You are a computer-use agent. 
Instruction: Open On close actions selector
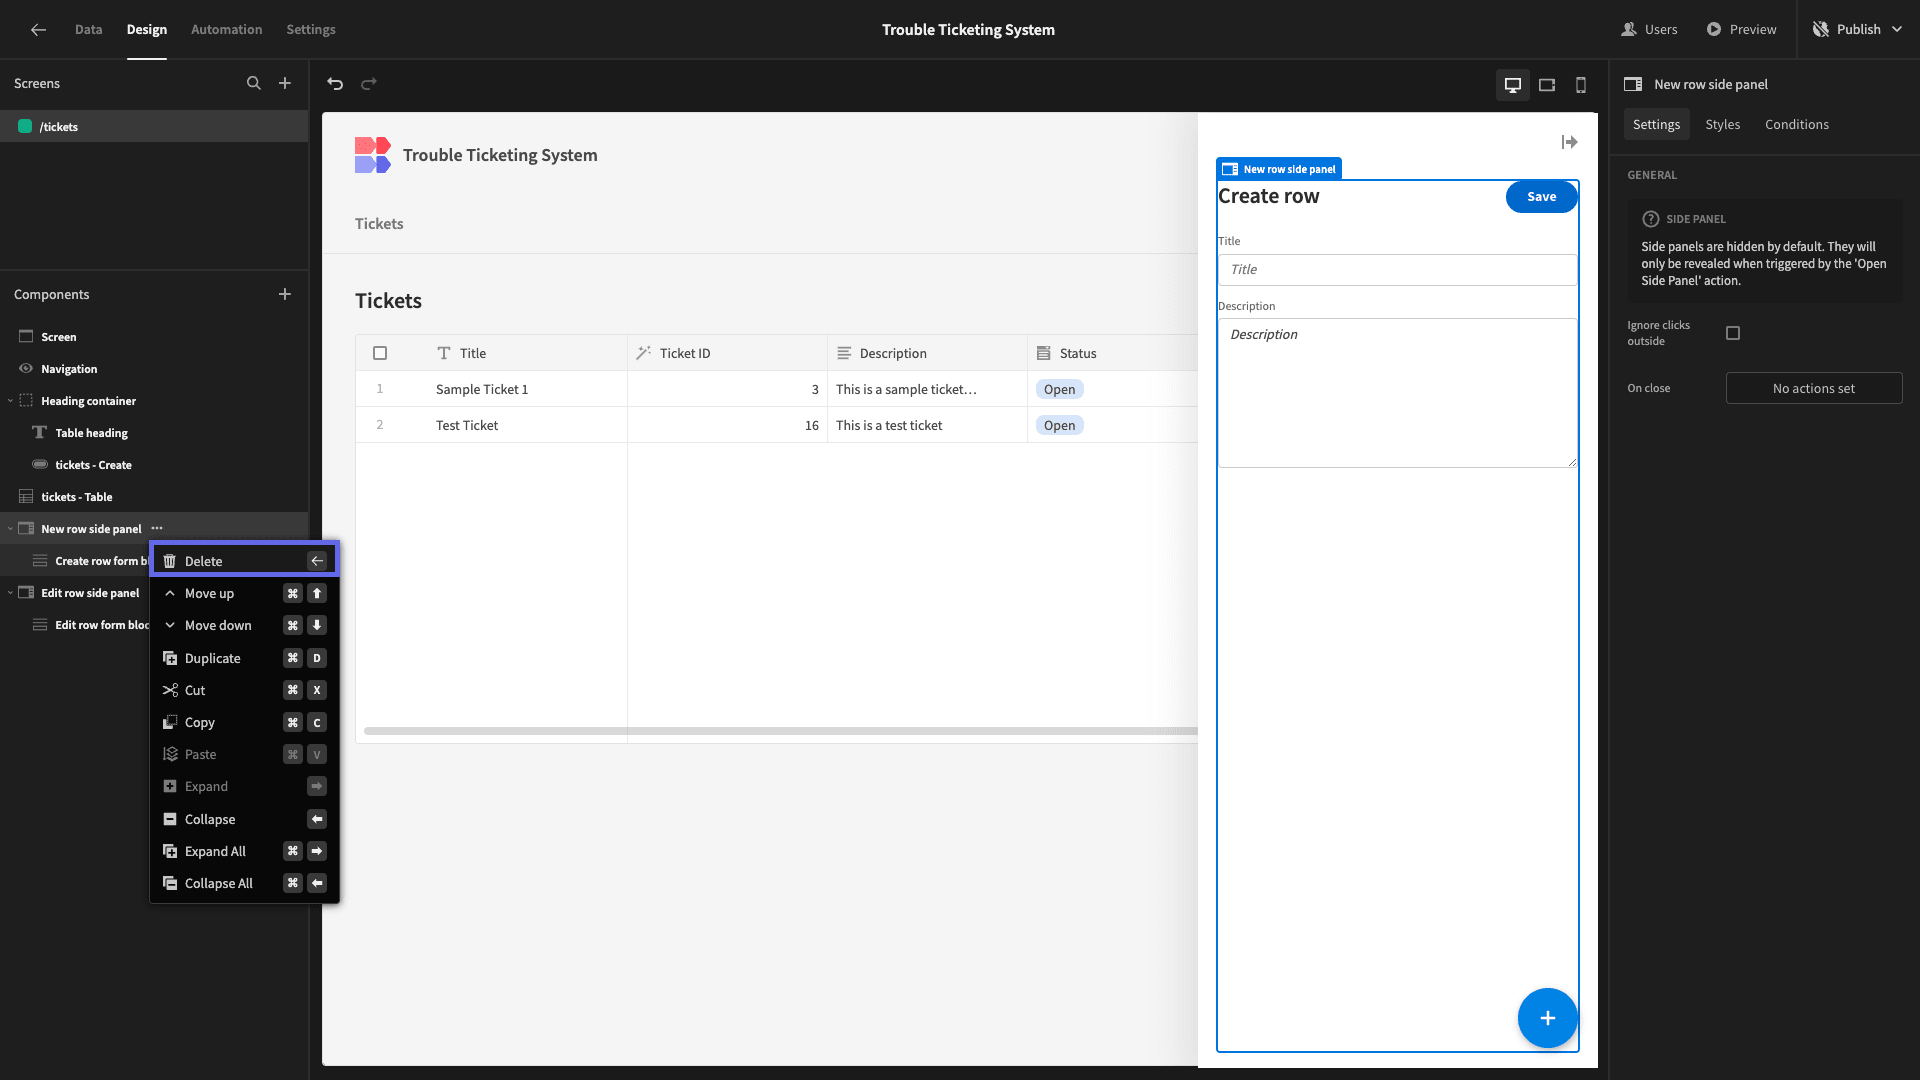pyautogui.click(x=1814, y=388)
